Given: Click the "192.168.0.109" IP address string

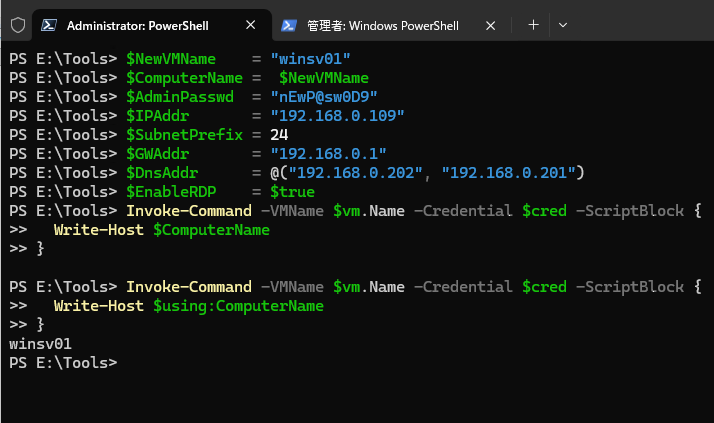Looking at the screenshot, I should click(337, 116).
